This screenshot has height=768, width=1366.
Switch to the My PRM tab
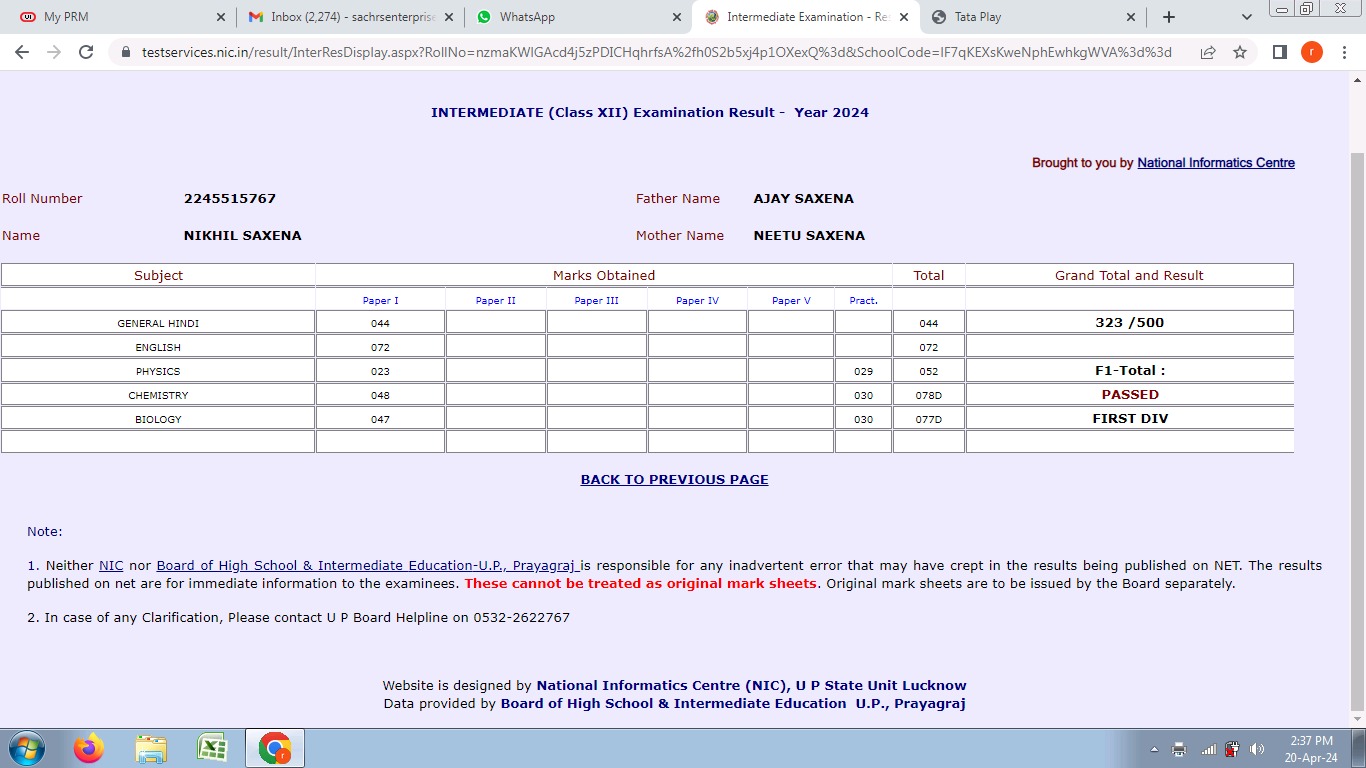point(118,17)
